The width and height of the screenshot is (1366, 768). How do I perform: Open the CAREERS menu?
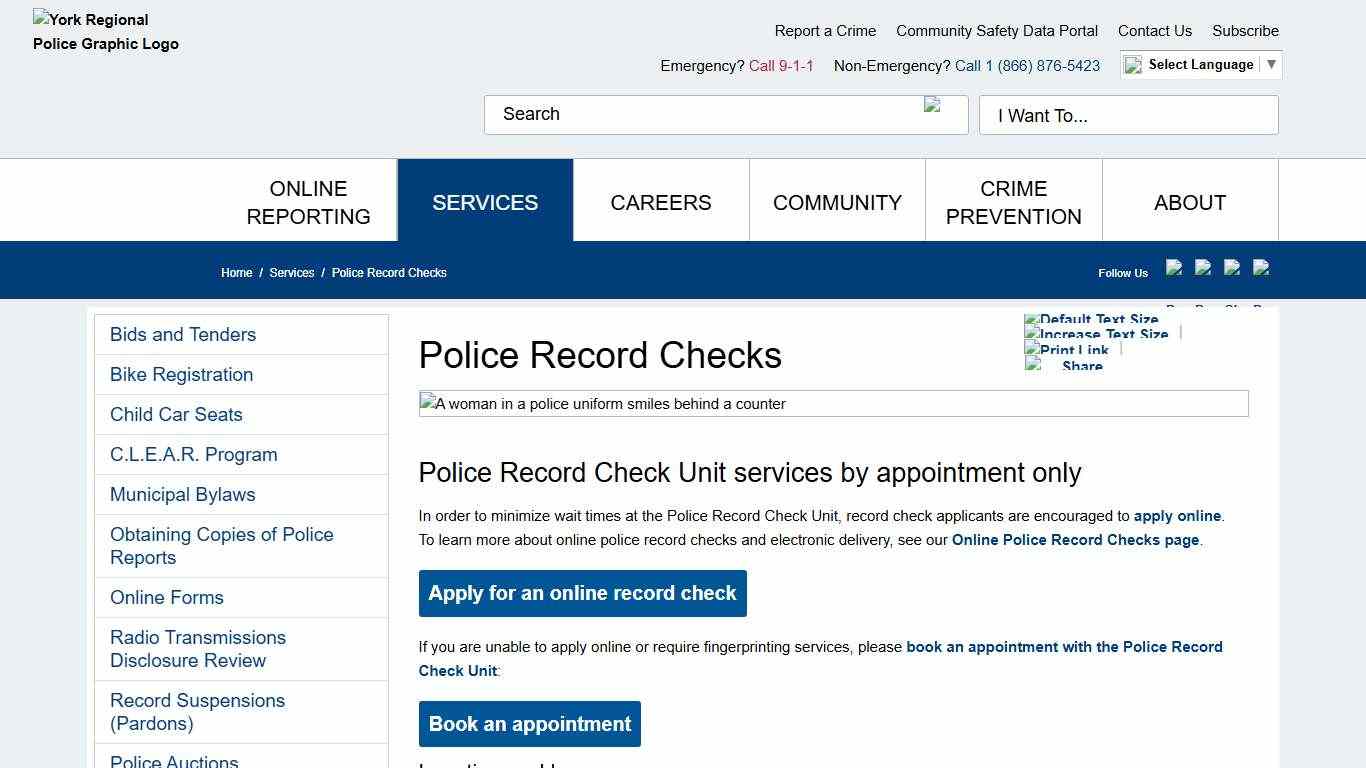point(660,202)
